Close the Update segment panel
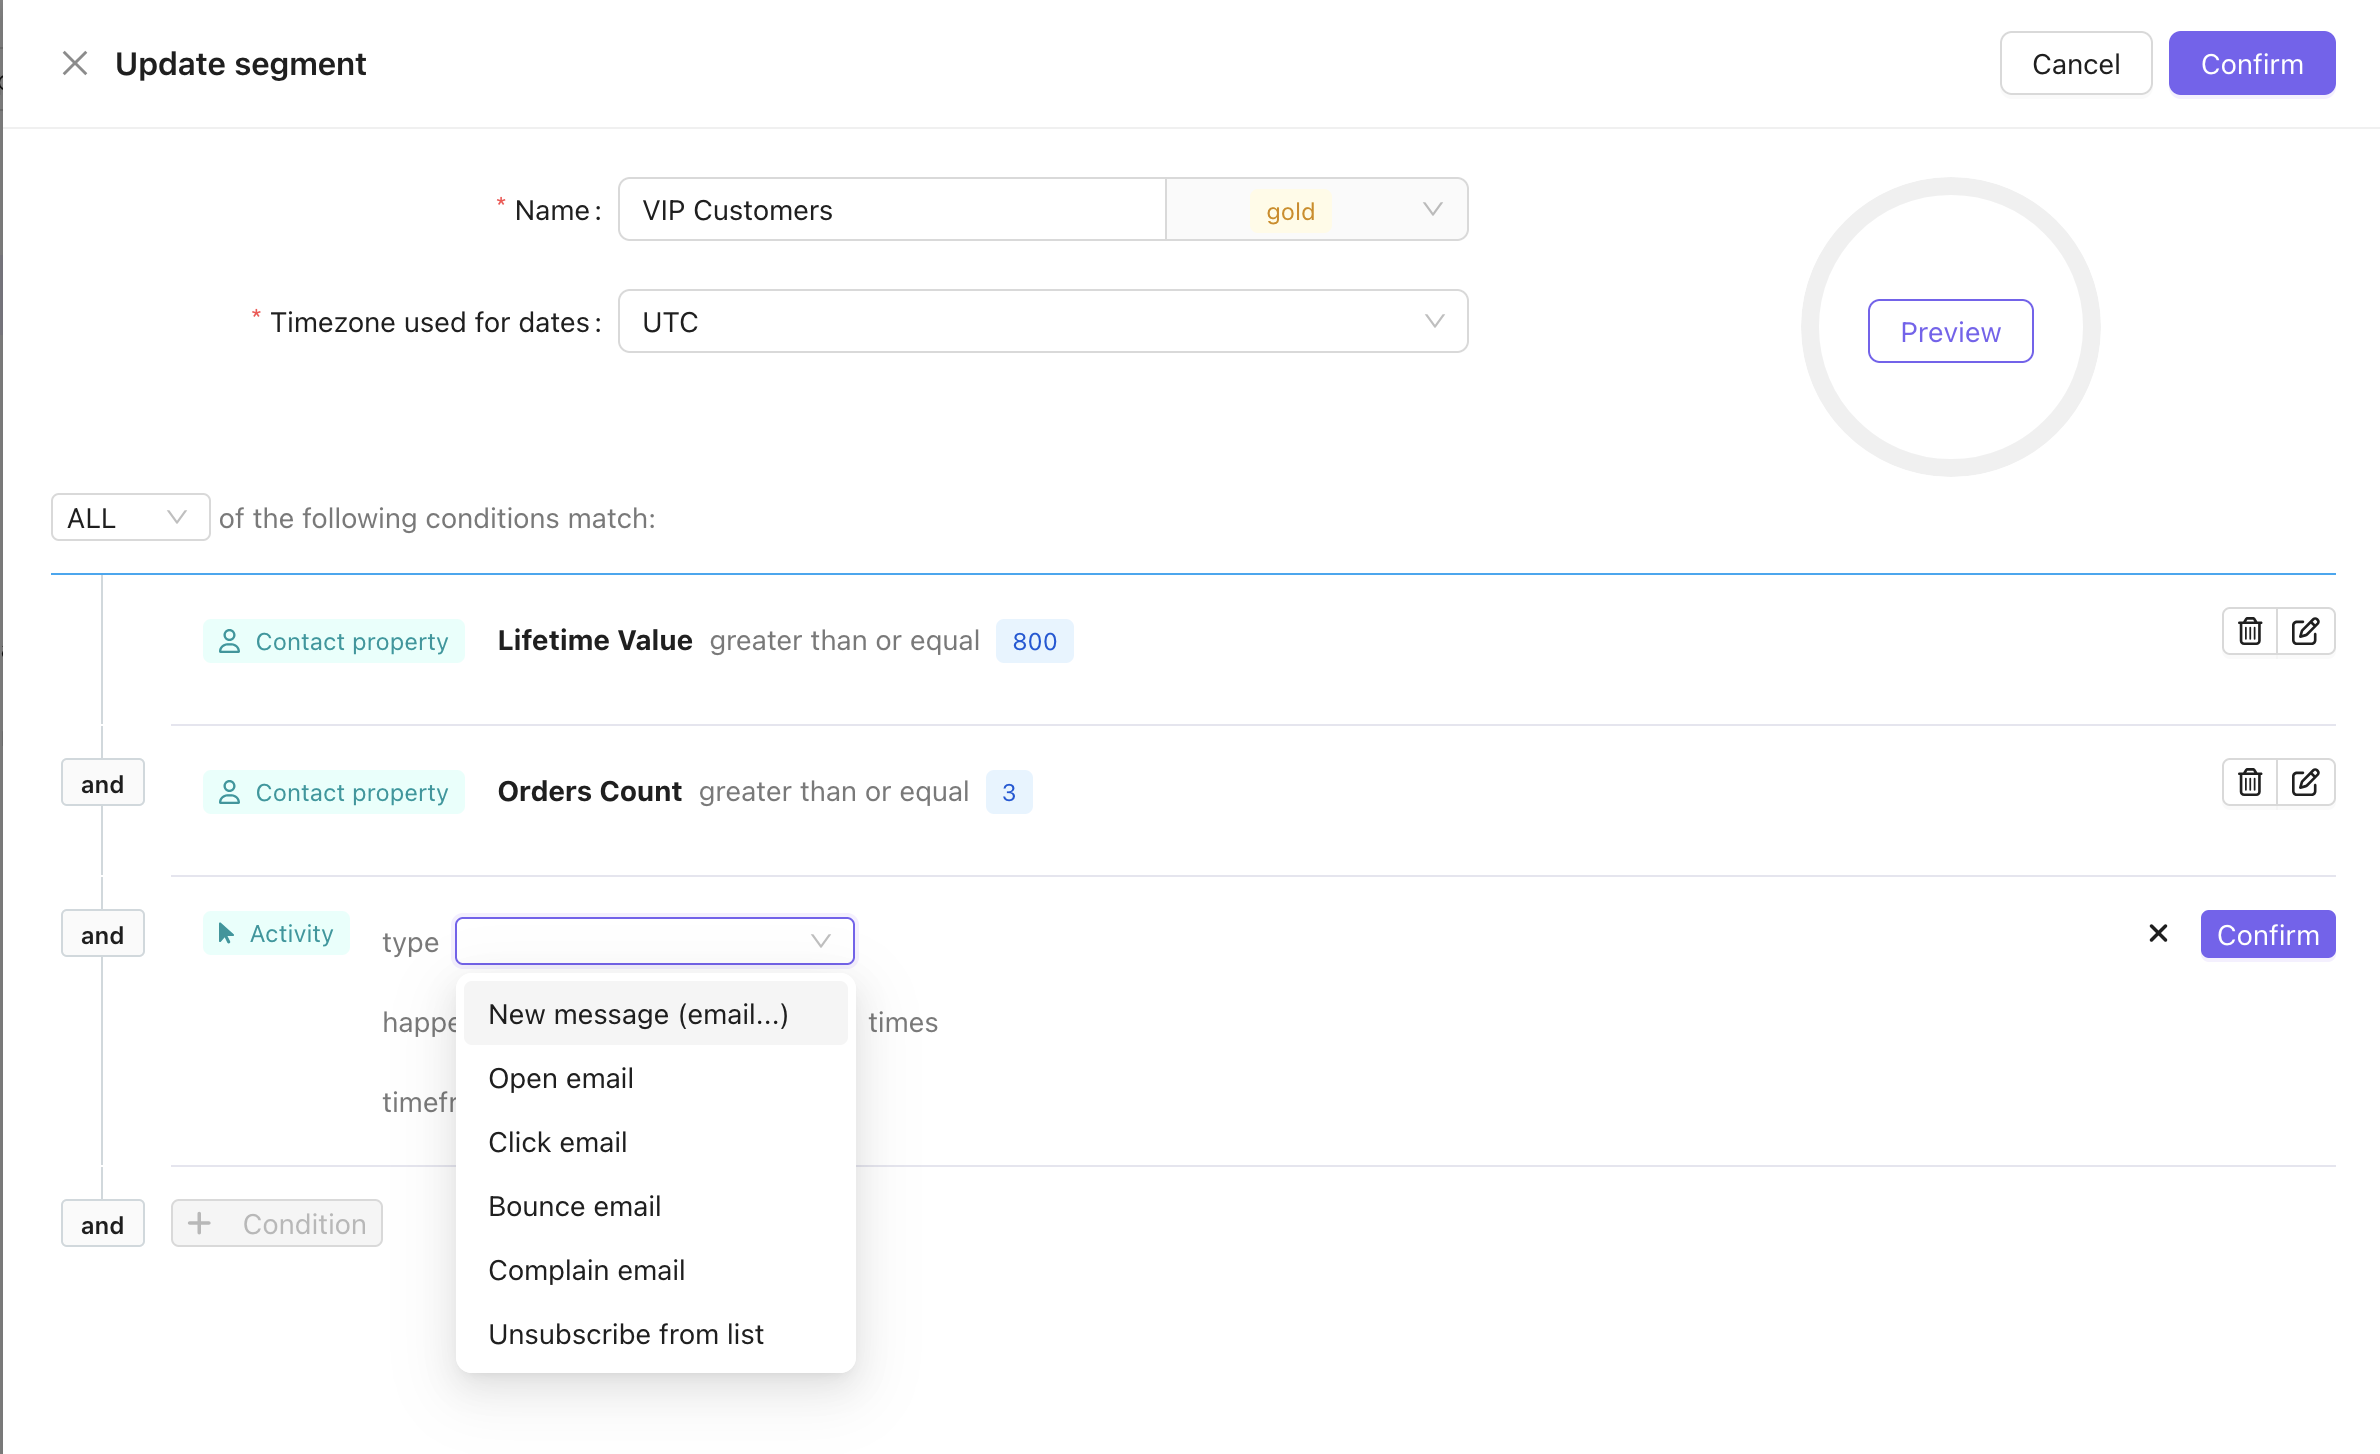 coord(75,64)
